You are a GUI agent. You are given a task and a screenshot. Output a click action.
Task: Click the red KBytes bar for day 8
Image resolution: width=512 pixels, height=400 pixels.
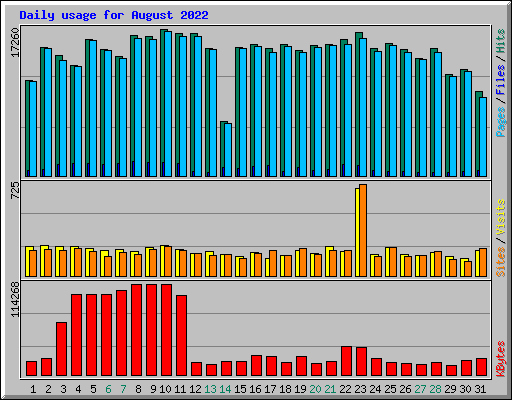pos(137,330)
